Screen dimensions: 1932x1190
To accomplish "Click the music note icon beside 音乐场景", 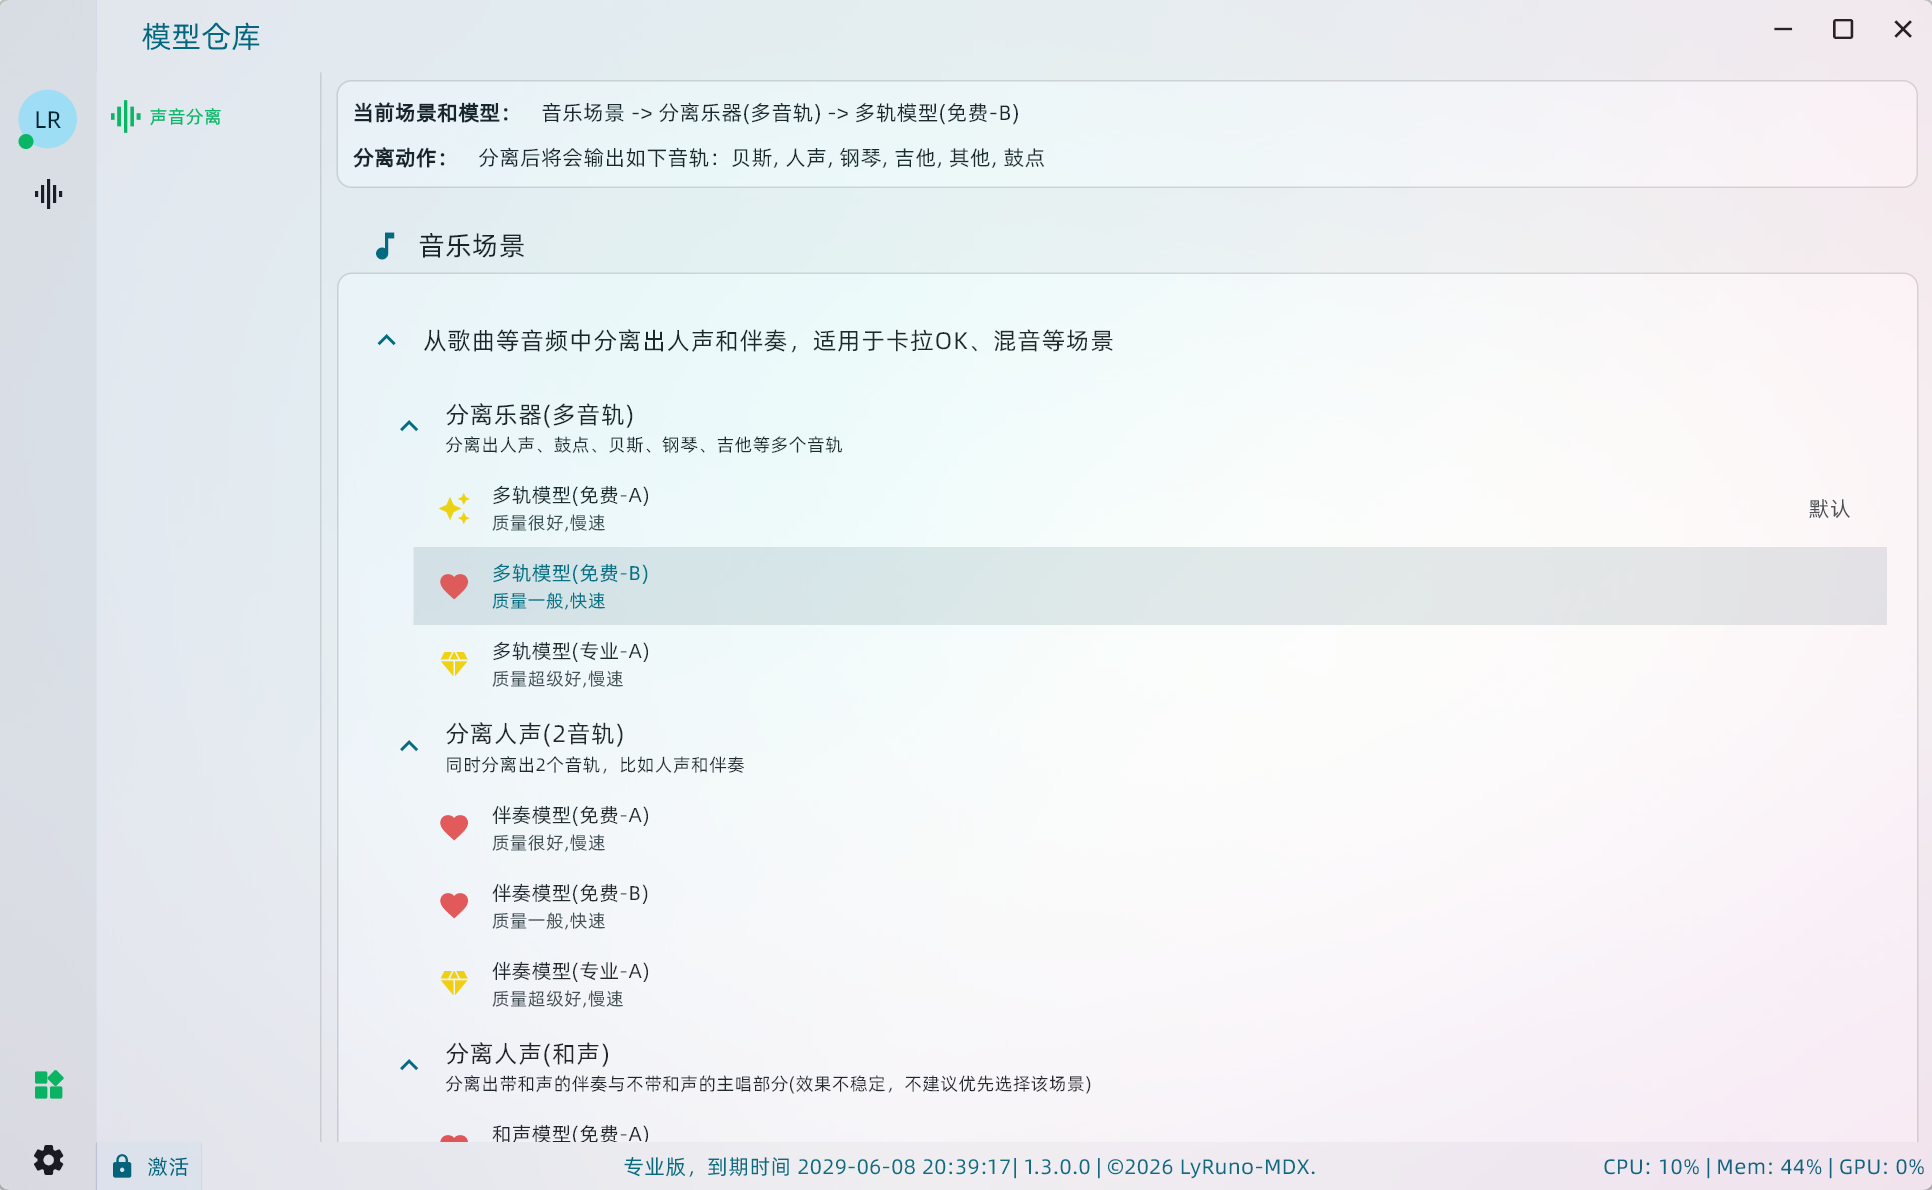I will pyautogui.click(x=386, y=245).
